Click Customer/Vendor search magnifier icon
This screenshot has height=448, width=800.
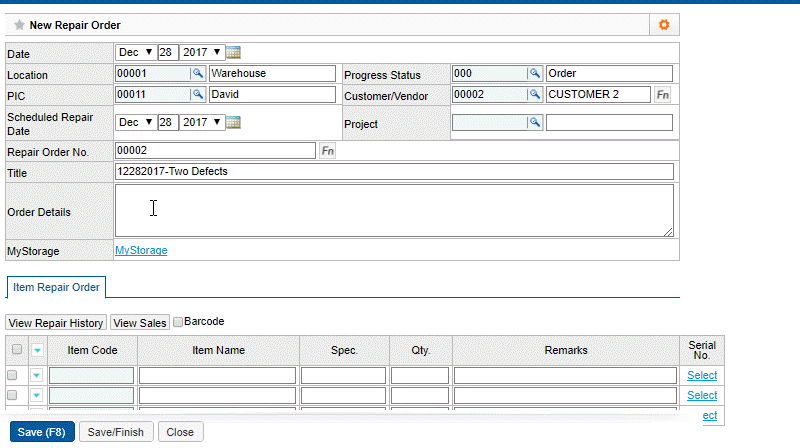coord(534,94)
